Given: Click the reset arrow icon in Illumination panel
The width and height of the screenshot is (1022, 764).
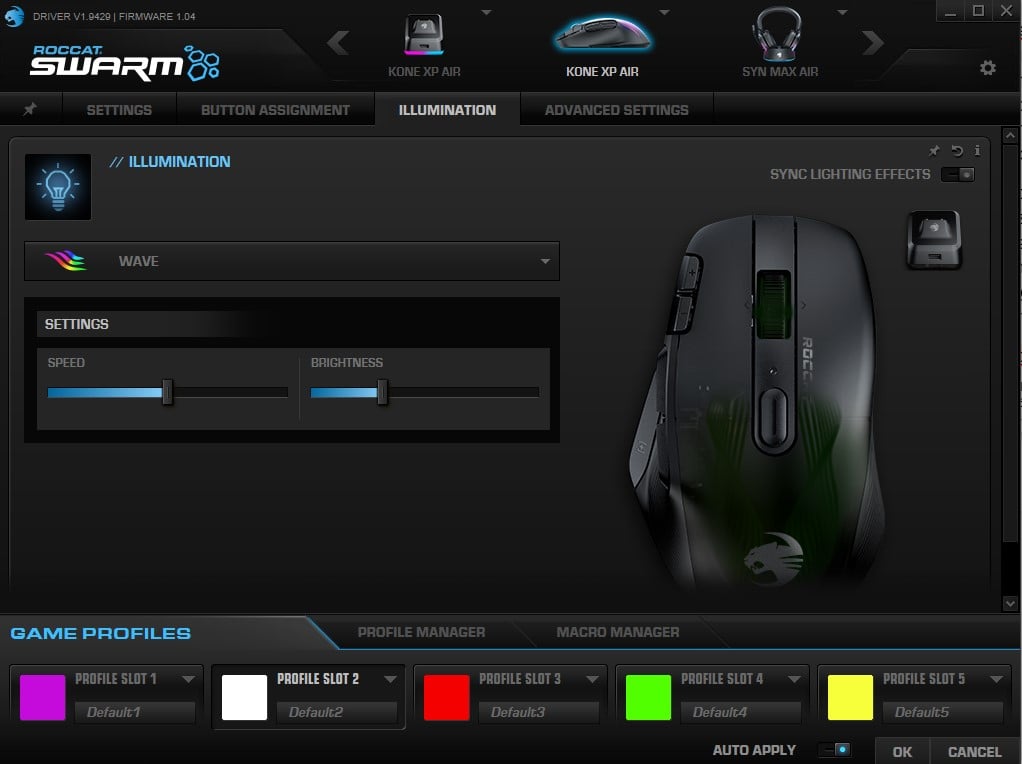Looking at the screenshot, I should [957, 151].
